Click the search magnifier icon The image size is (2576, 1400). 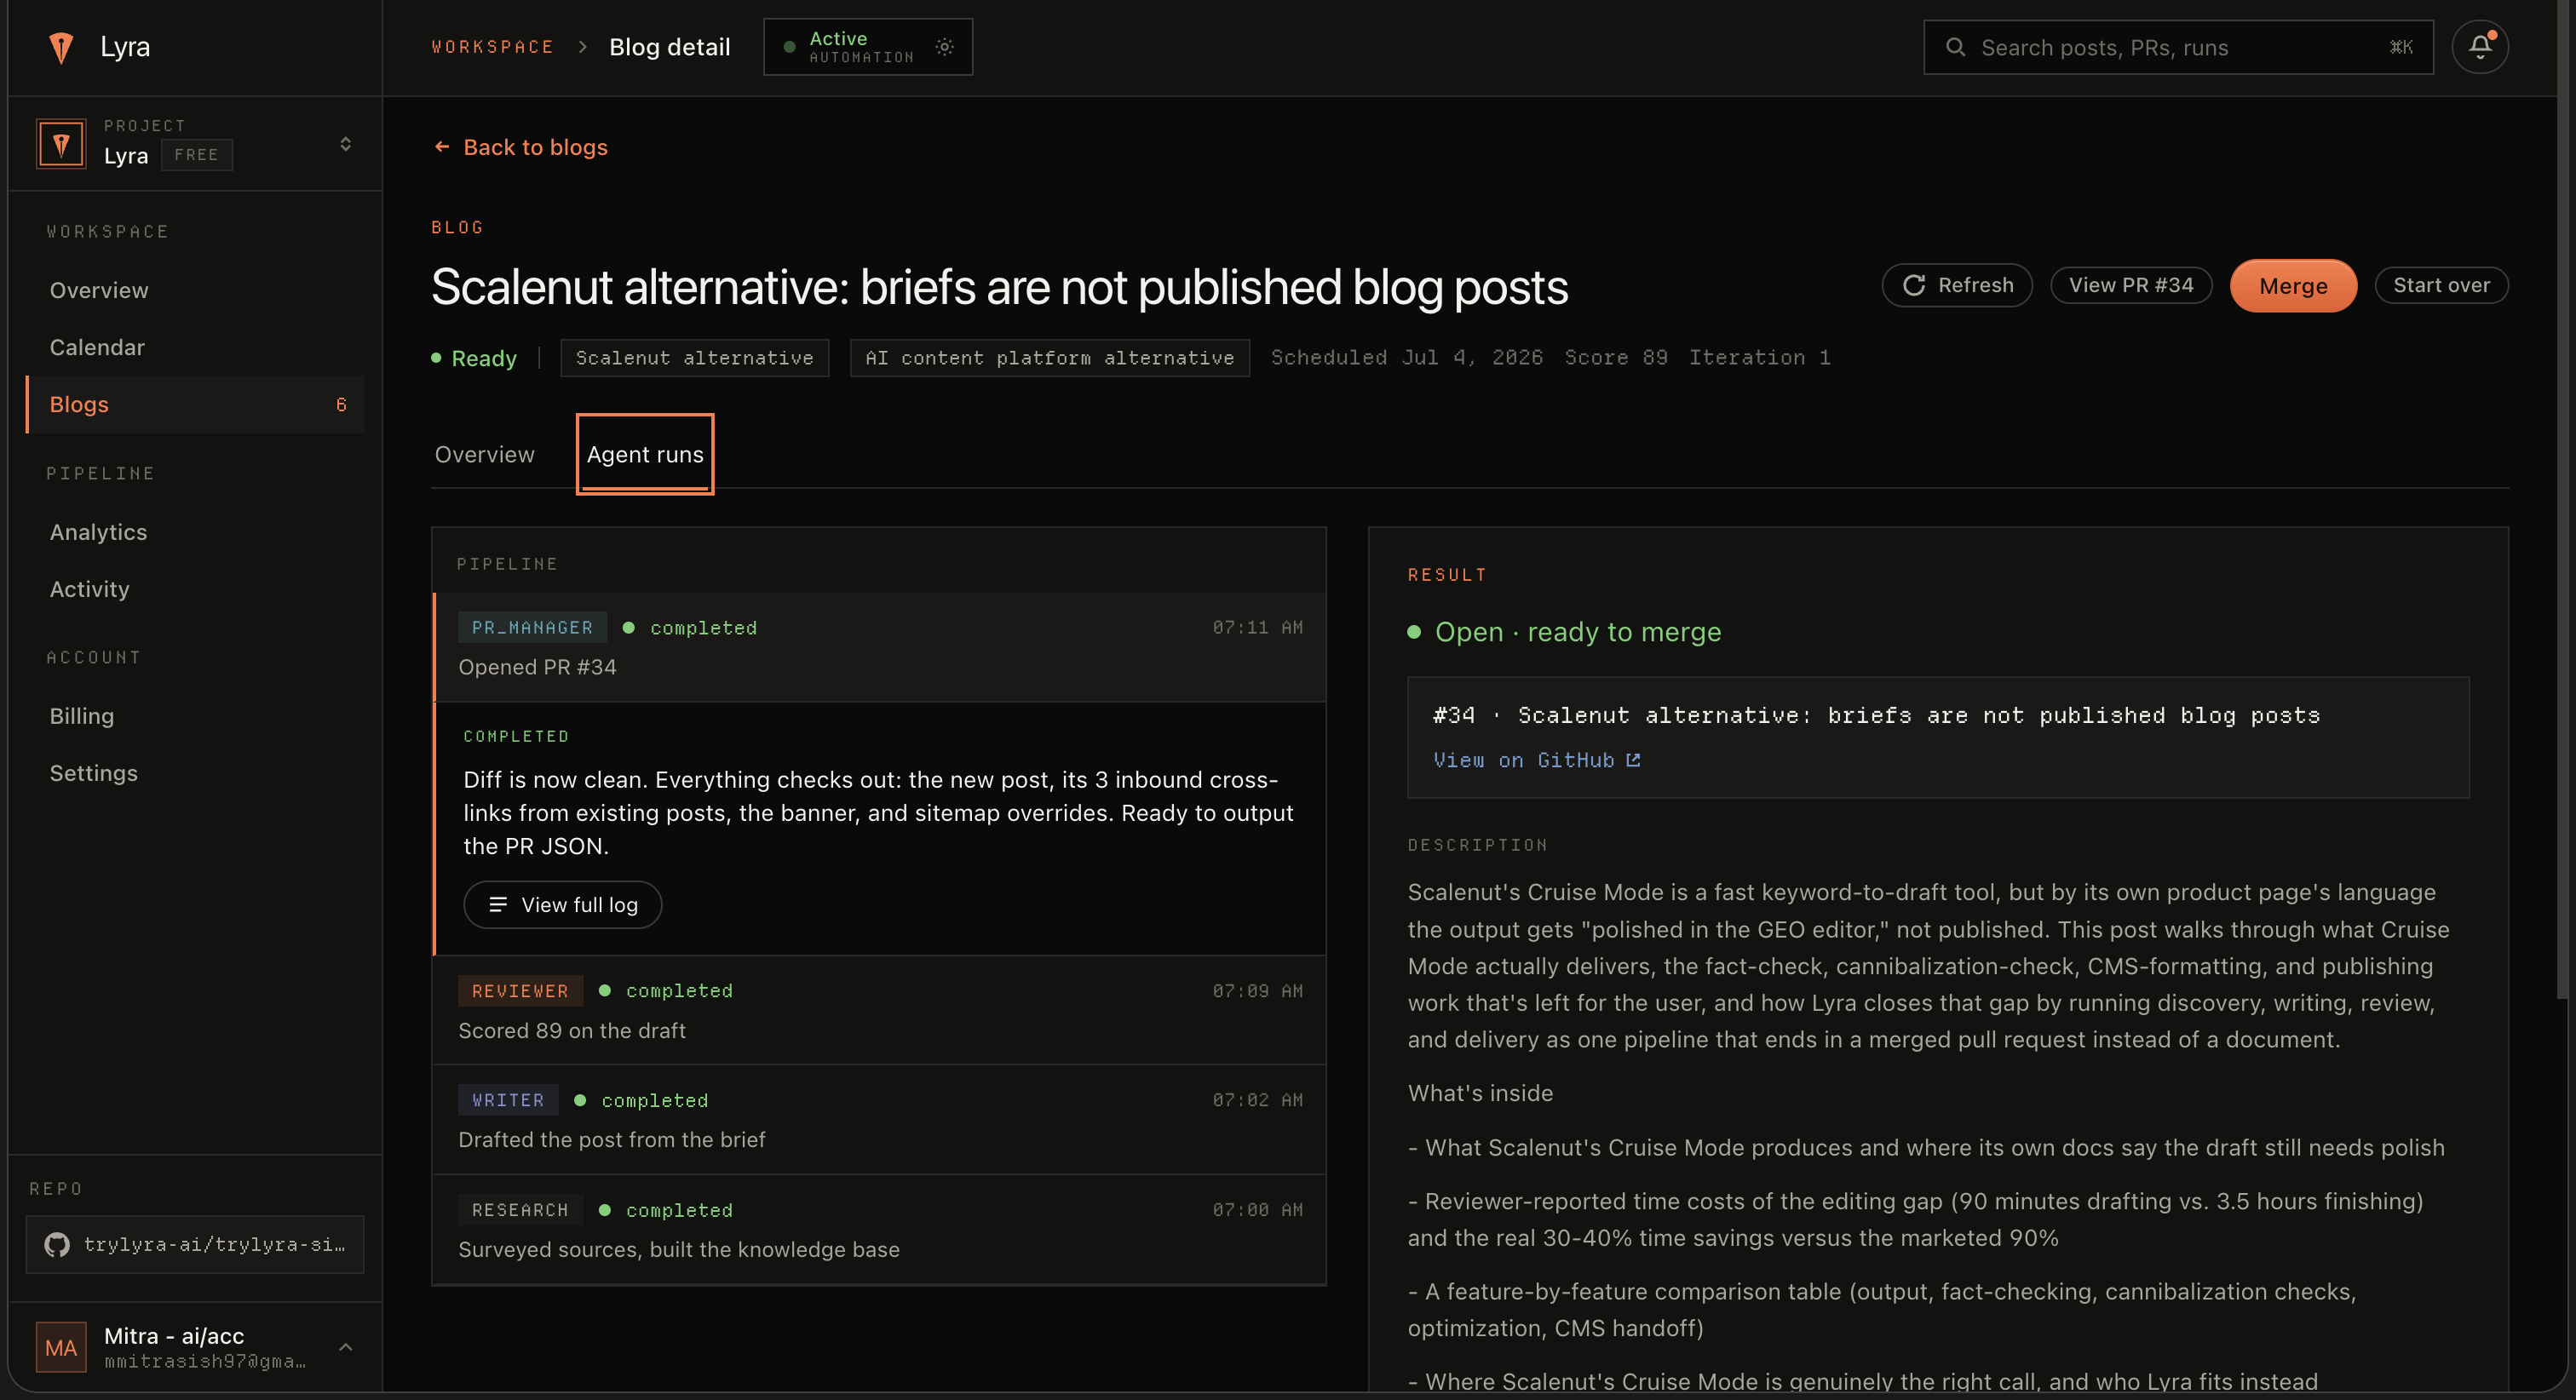1955,47
